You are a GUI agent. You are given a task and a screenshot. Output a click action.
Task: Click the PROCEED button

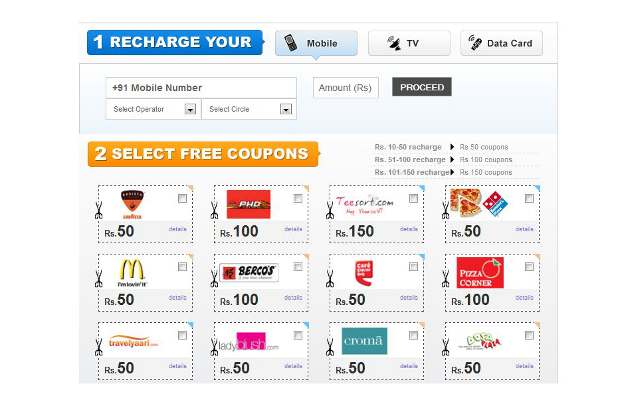tap(422, 87)
